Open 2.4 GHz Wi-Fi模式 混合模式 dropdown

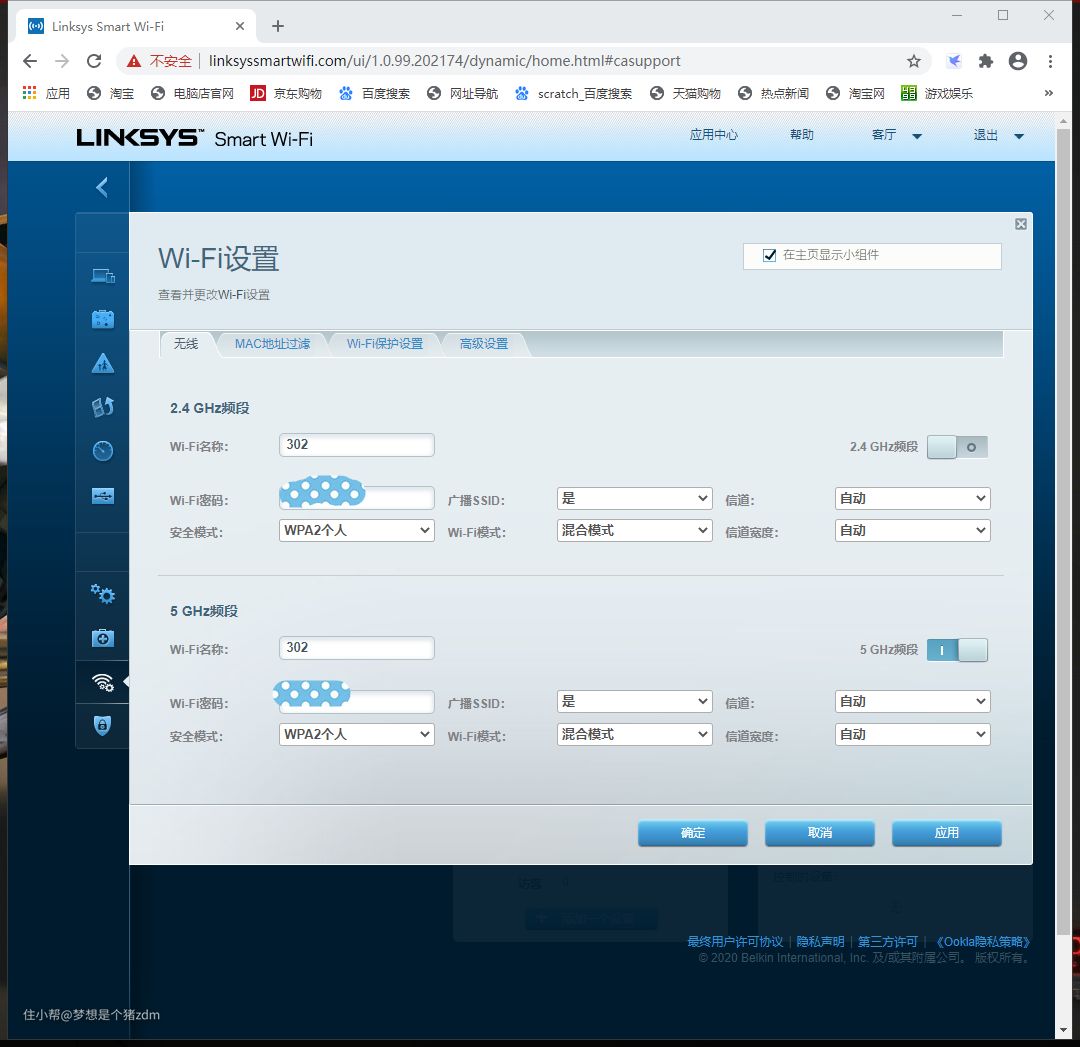coord(634,531)
